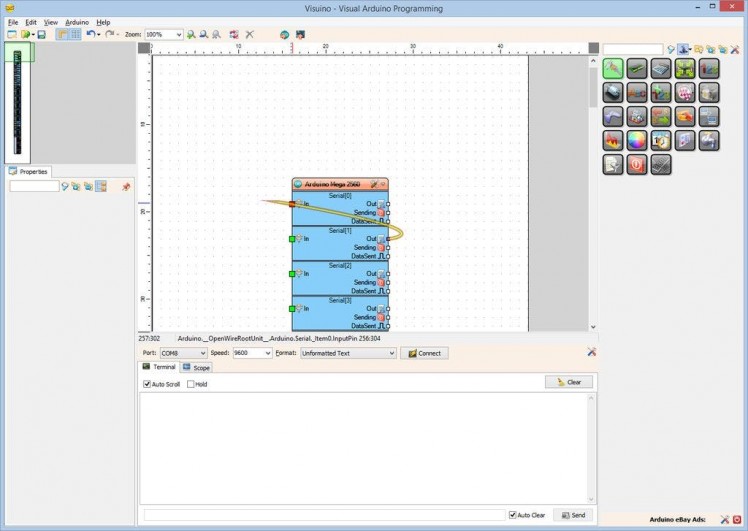This screenshot has height=531, width=748.
Task: Open the Port COM8 dropdown
Action: coord(183,353)
